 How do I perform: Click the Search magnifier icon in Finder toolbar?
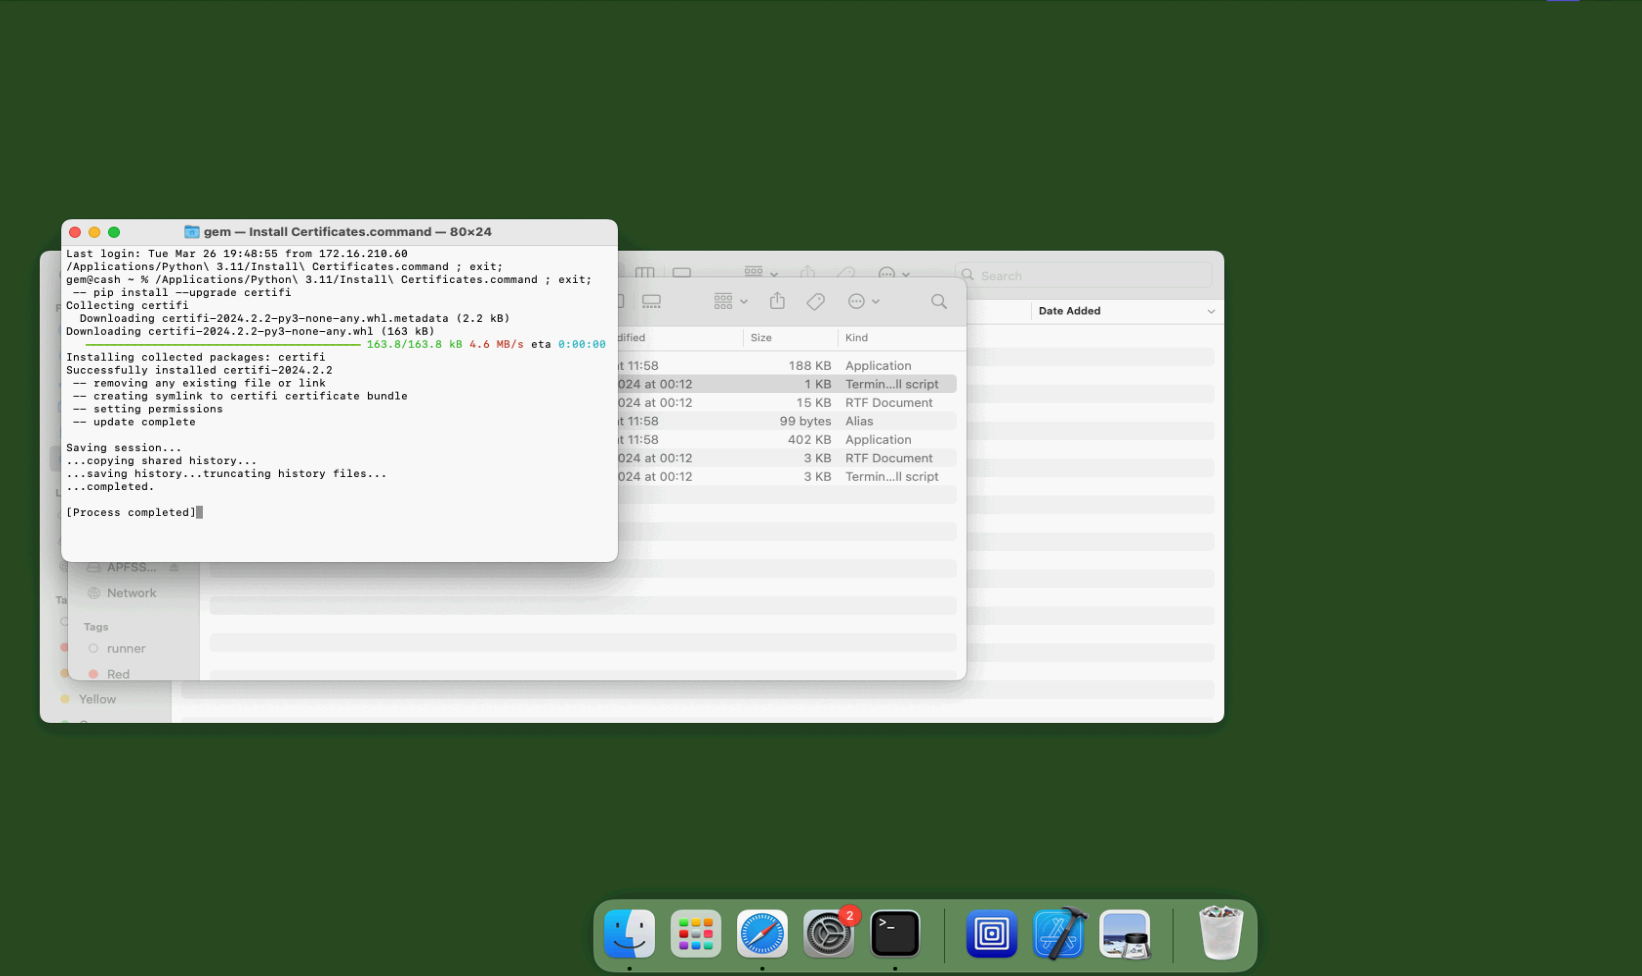pyautogui.click(x=938, y=300)
